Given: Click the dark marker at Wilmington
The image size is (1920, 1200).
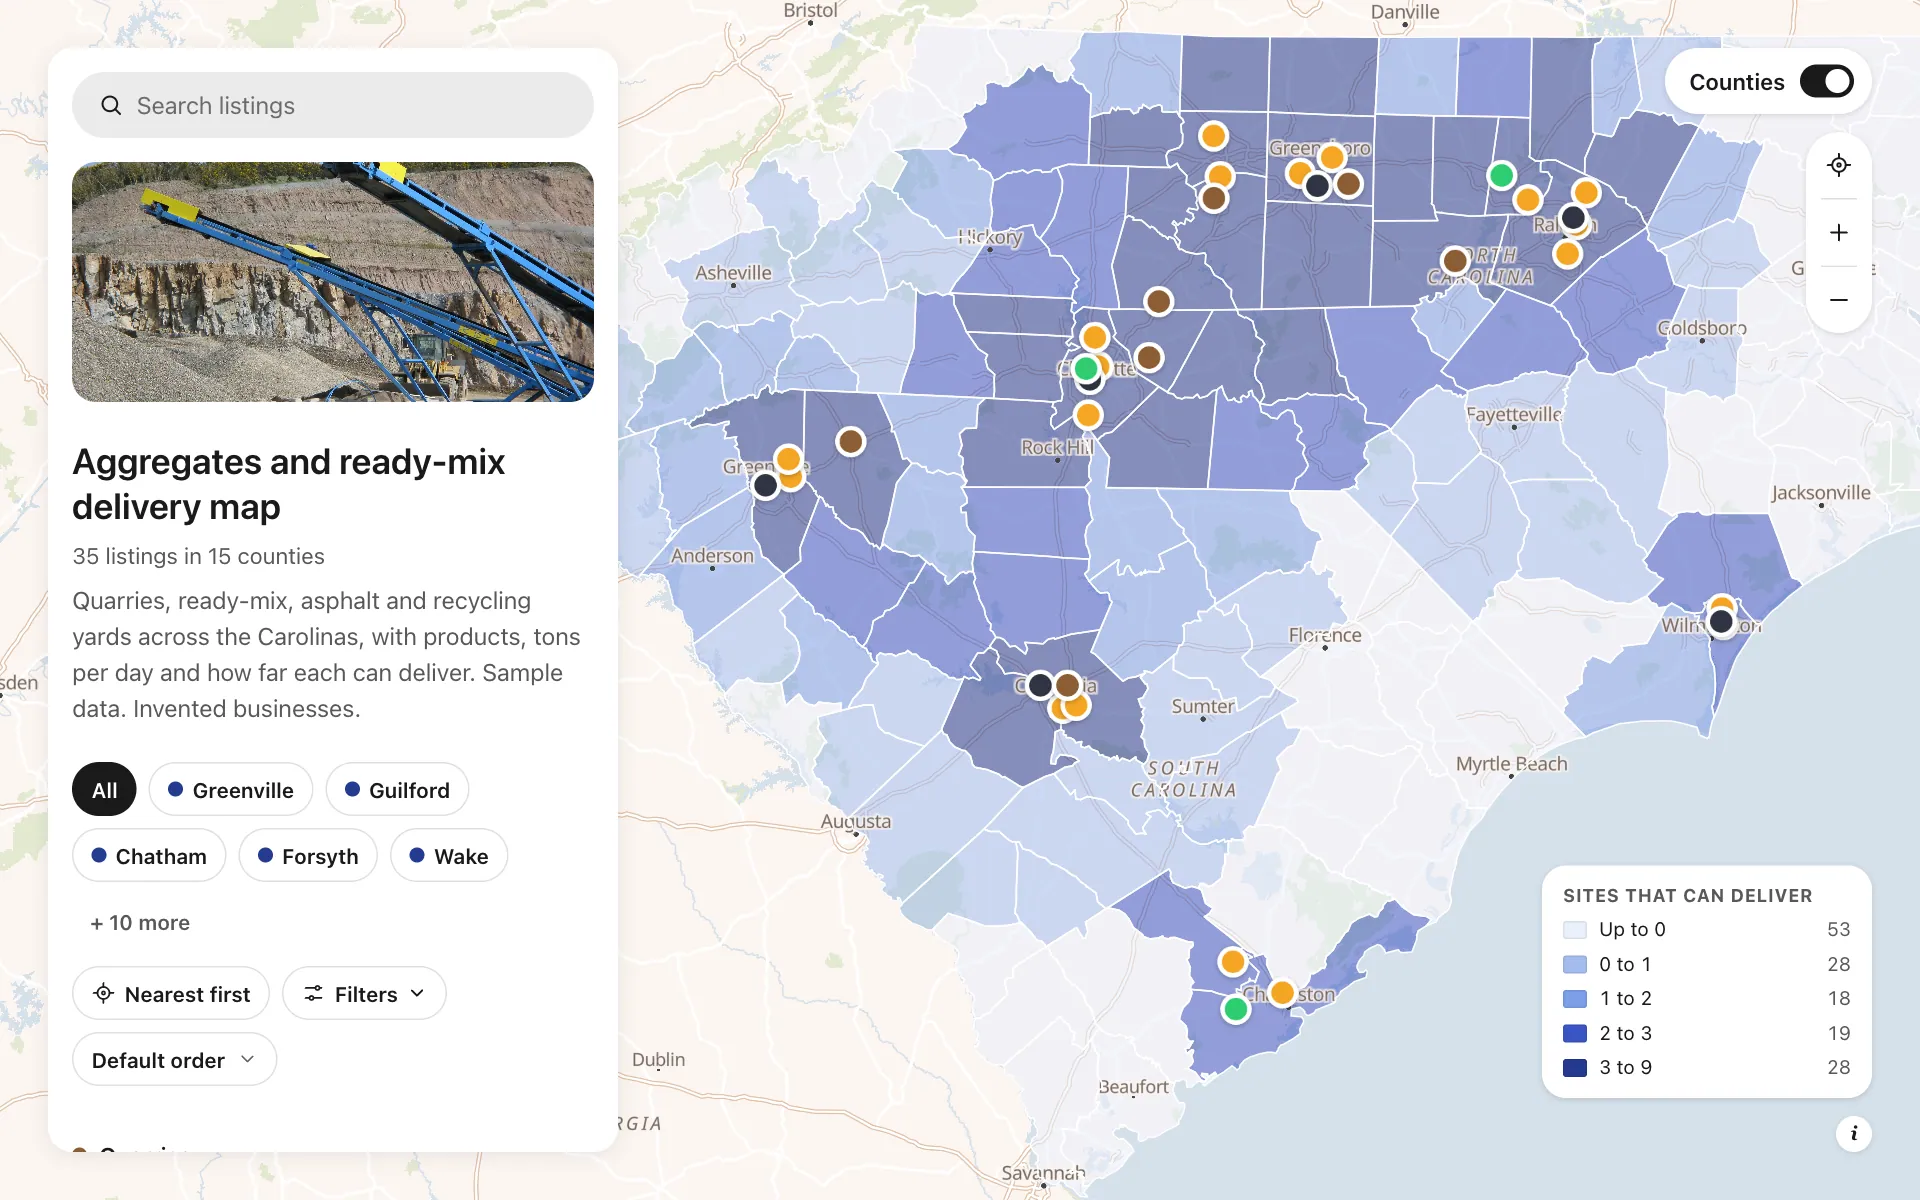Looking at the screenshot, I should click(1721, 622).
